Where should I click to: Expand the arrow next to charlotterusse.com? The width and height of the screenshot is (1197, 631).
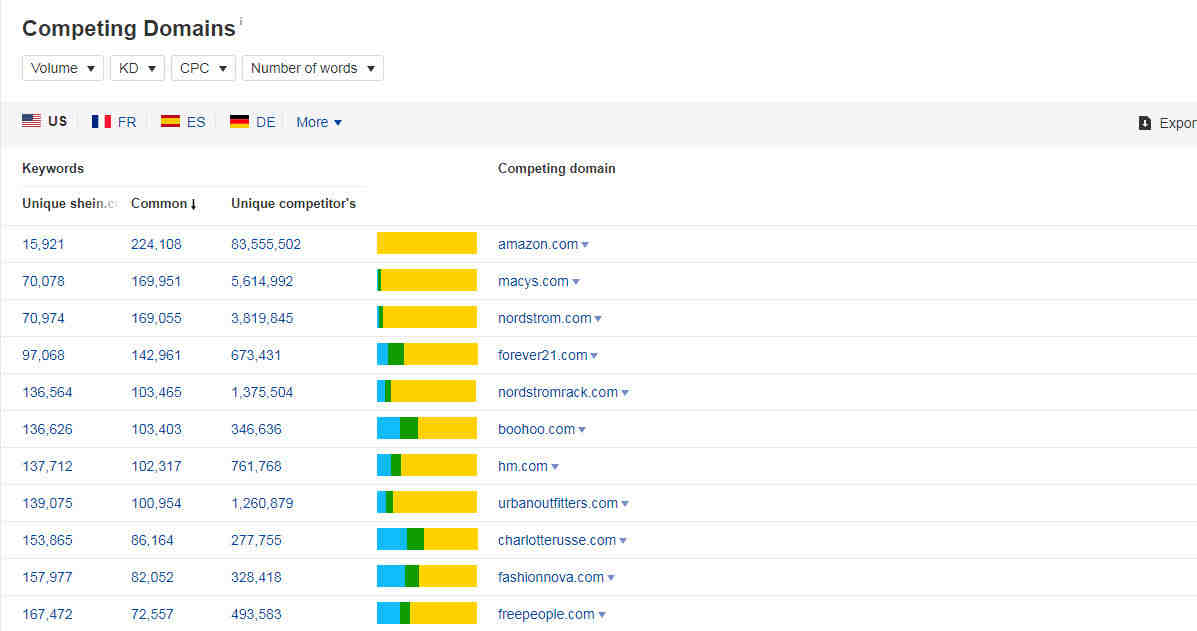coord(623,541)
